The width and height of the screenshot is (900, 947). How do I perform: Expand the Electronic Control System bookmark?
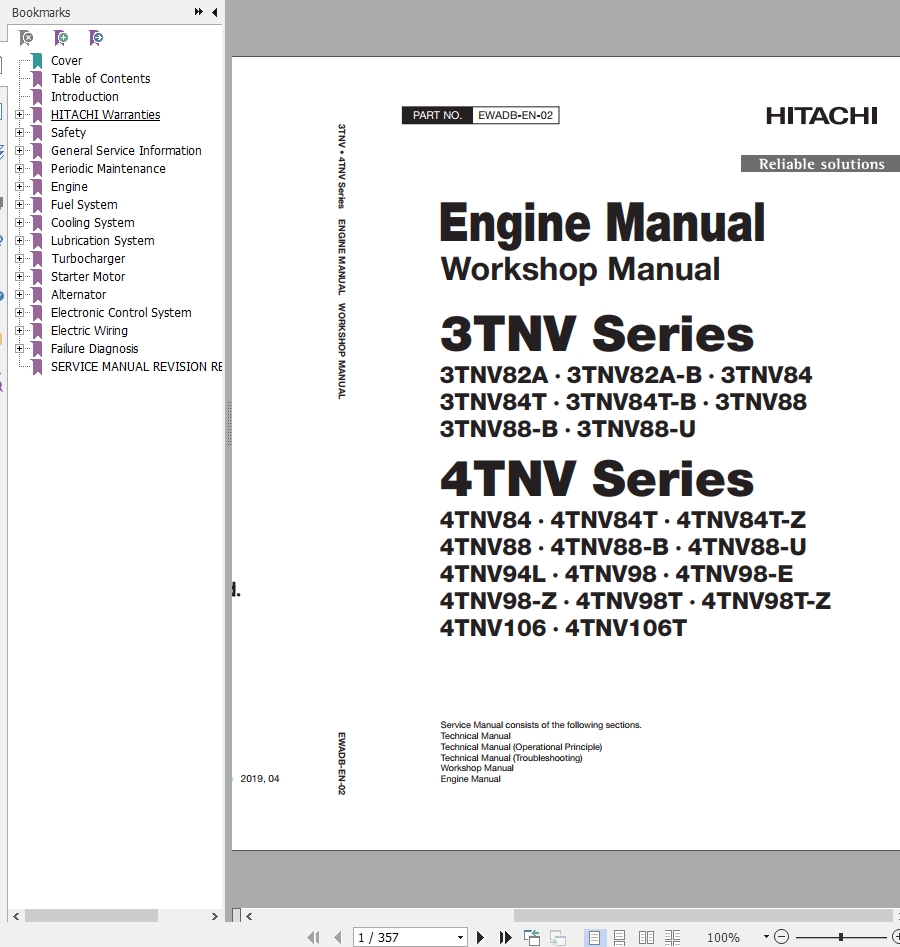pyautogui.click(x=19, y=313)
